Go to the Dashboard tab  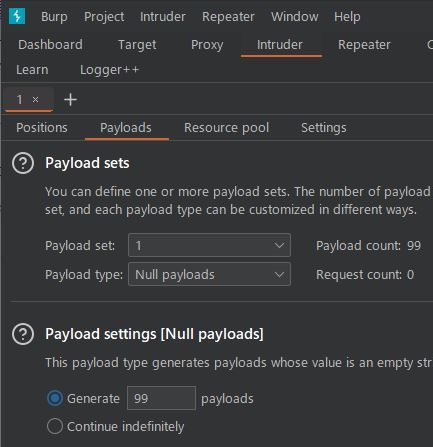(50, 45)
